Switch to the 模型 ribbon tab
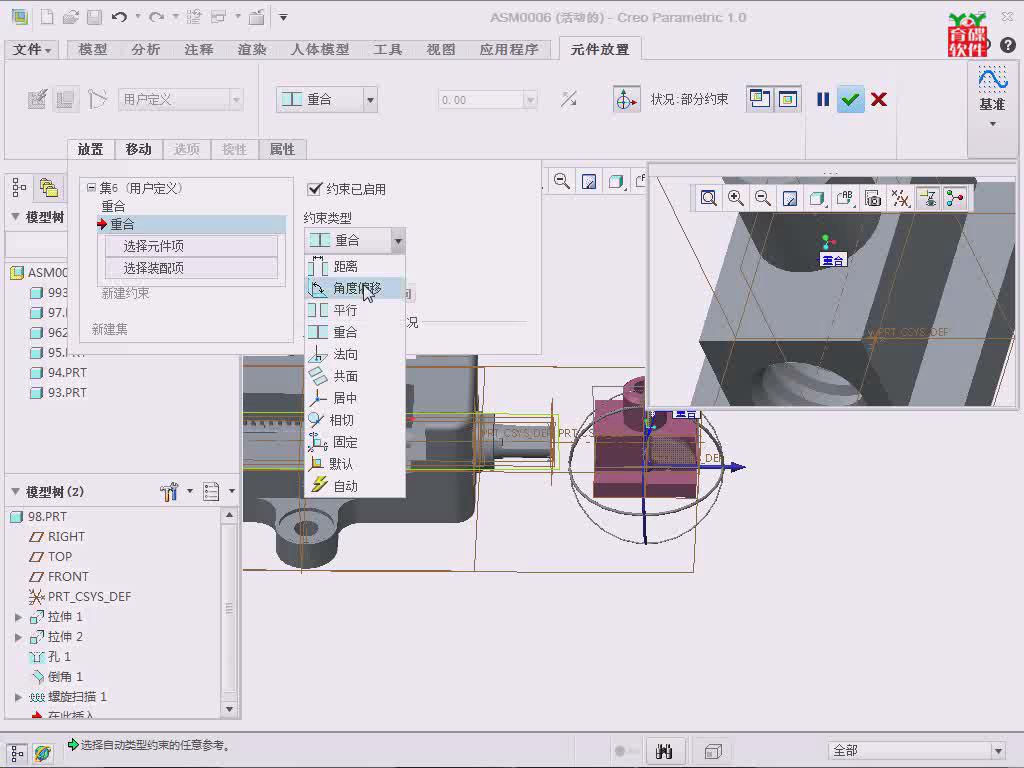Screen dimensions: 1024x768 point(93,50)
